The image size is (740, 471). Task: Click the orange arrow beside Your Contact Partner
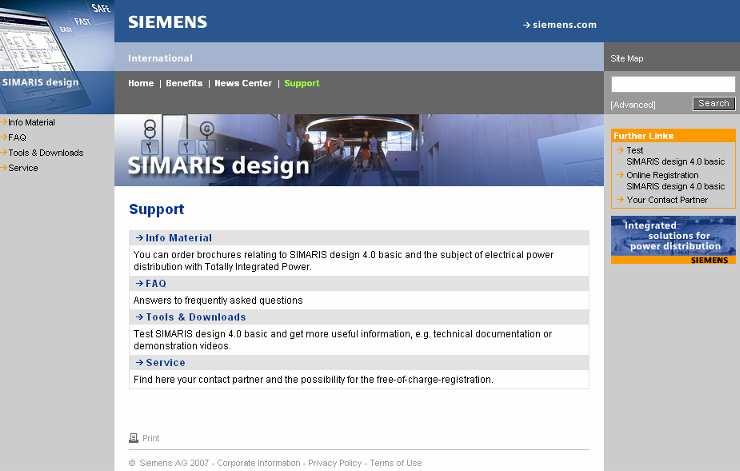click(x=621, y=199)
